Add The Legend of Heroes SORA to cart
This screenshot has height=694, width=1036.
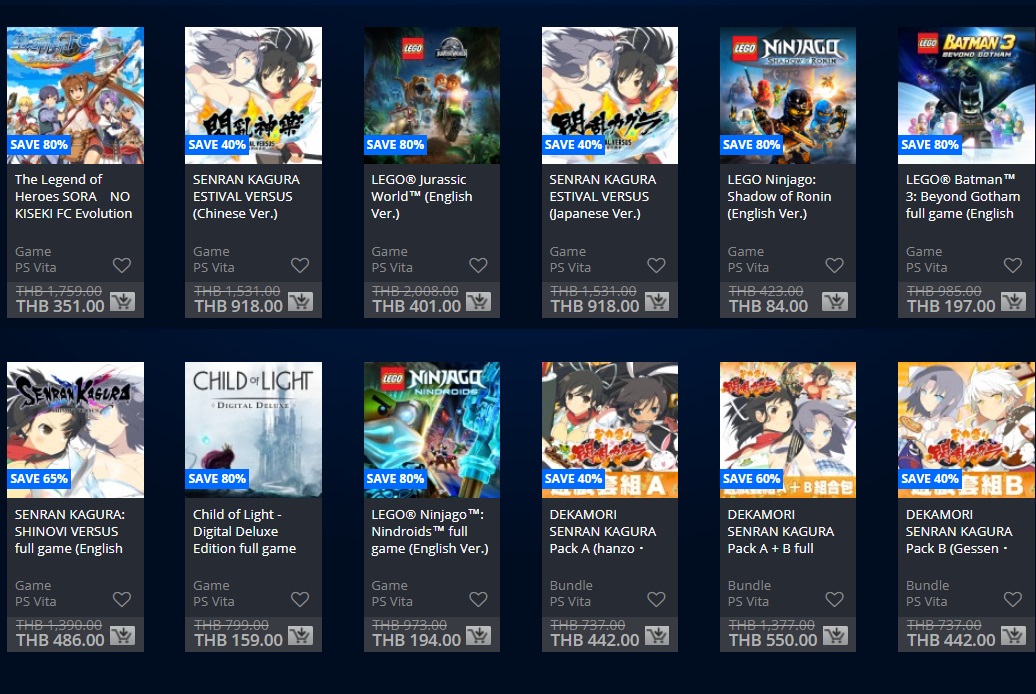[x=122, y=301]
